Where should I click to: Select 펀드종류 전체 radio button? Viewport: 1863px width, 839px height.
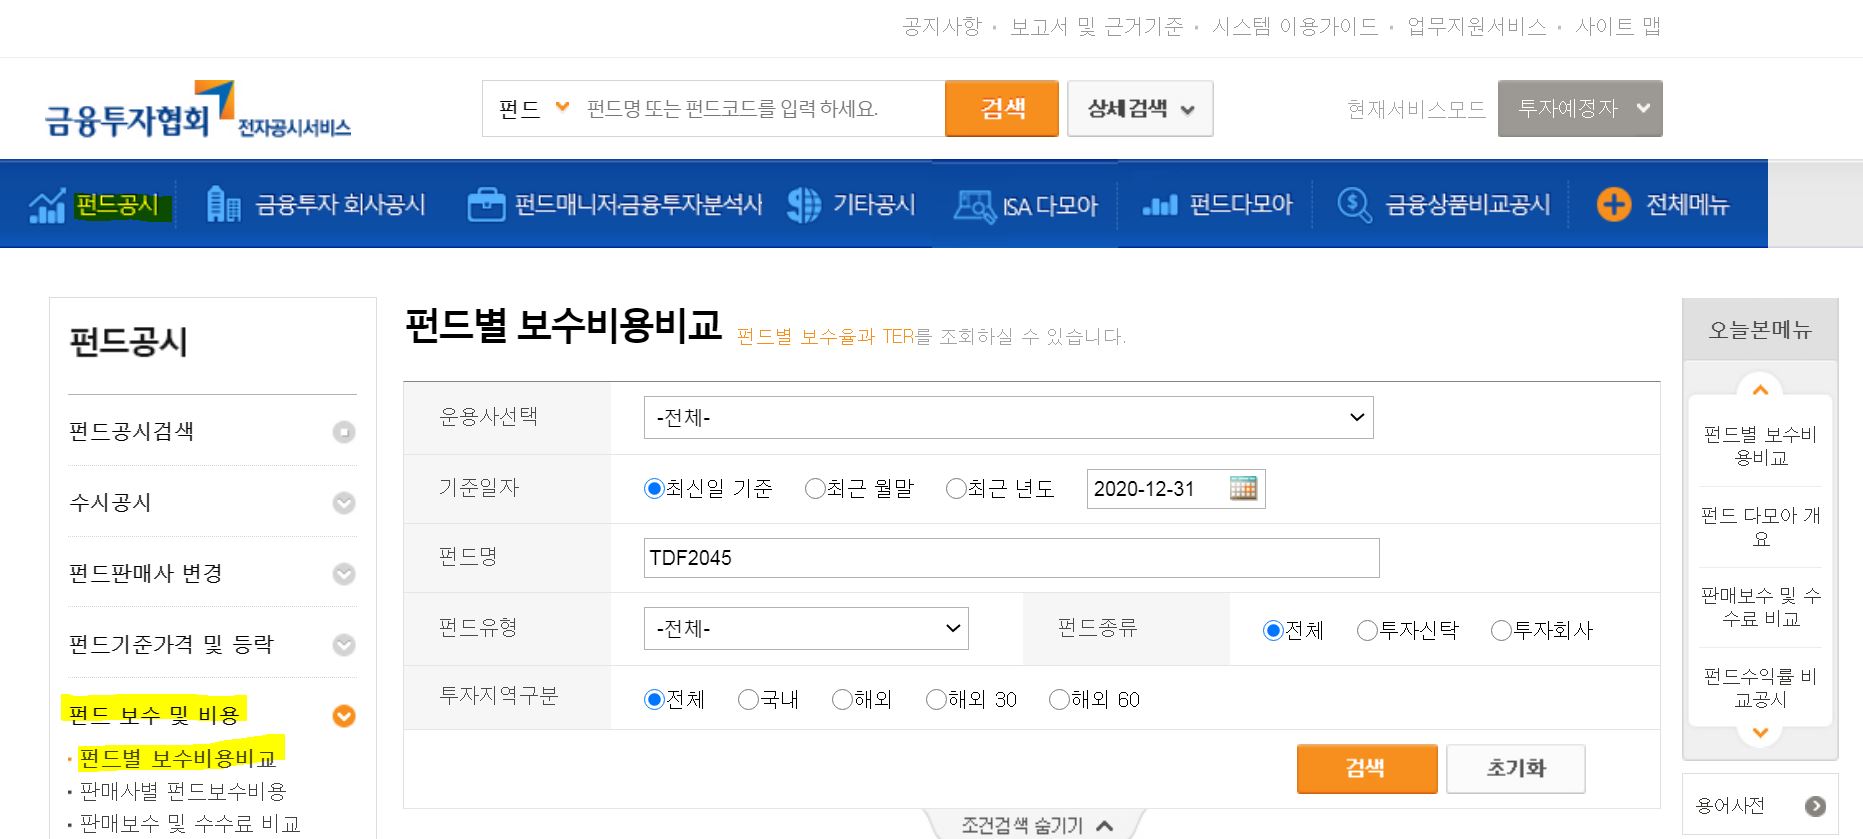click(x=1273, y=630)
